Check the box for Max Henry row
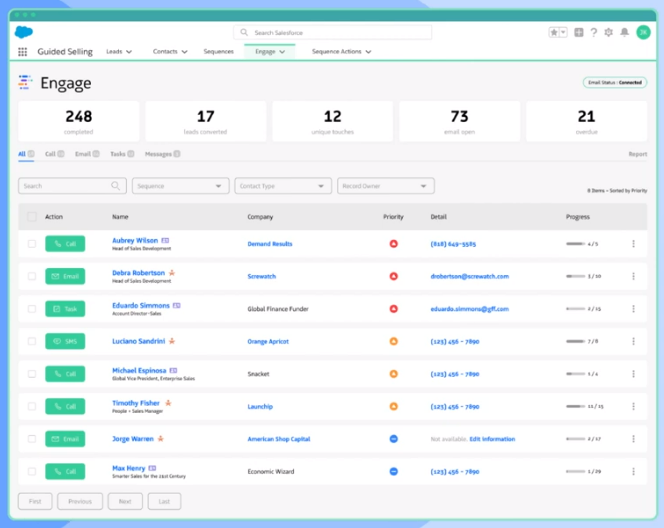 (x=32, y=471)
